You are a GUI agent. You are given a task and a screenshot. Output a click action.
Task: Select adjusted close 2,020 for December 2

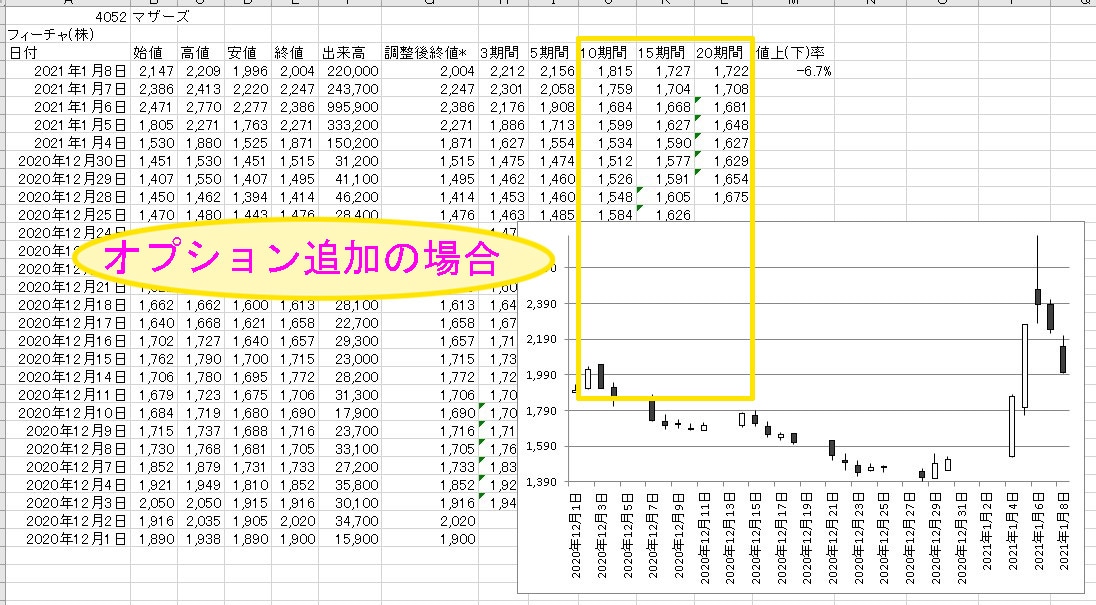tap(430, 521)
